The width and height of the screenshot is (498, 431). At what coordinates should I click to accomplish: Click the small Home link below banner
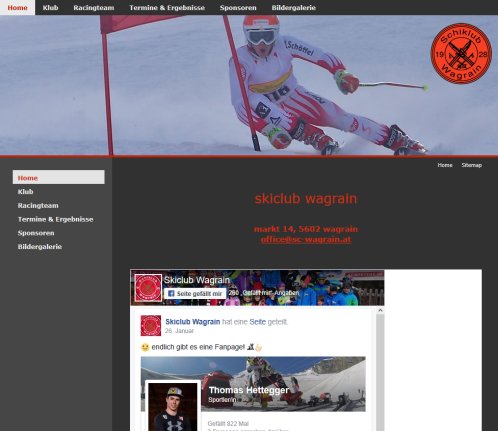pos(445,165)
